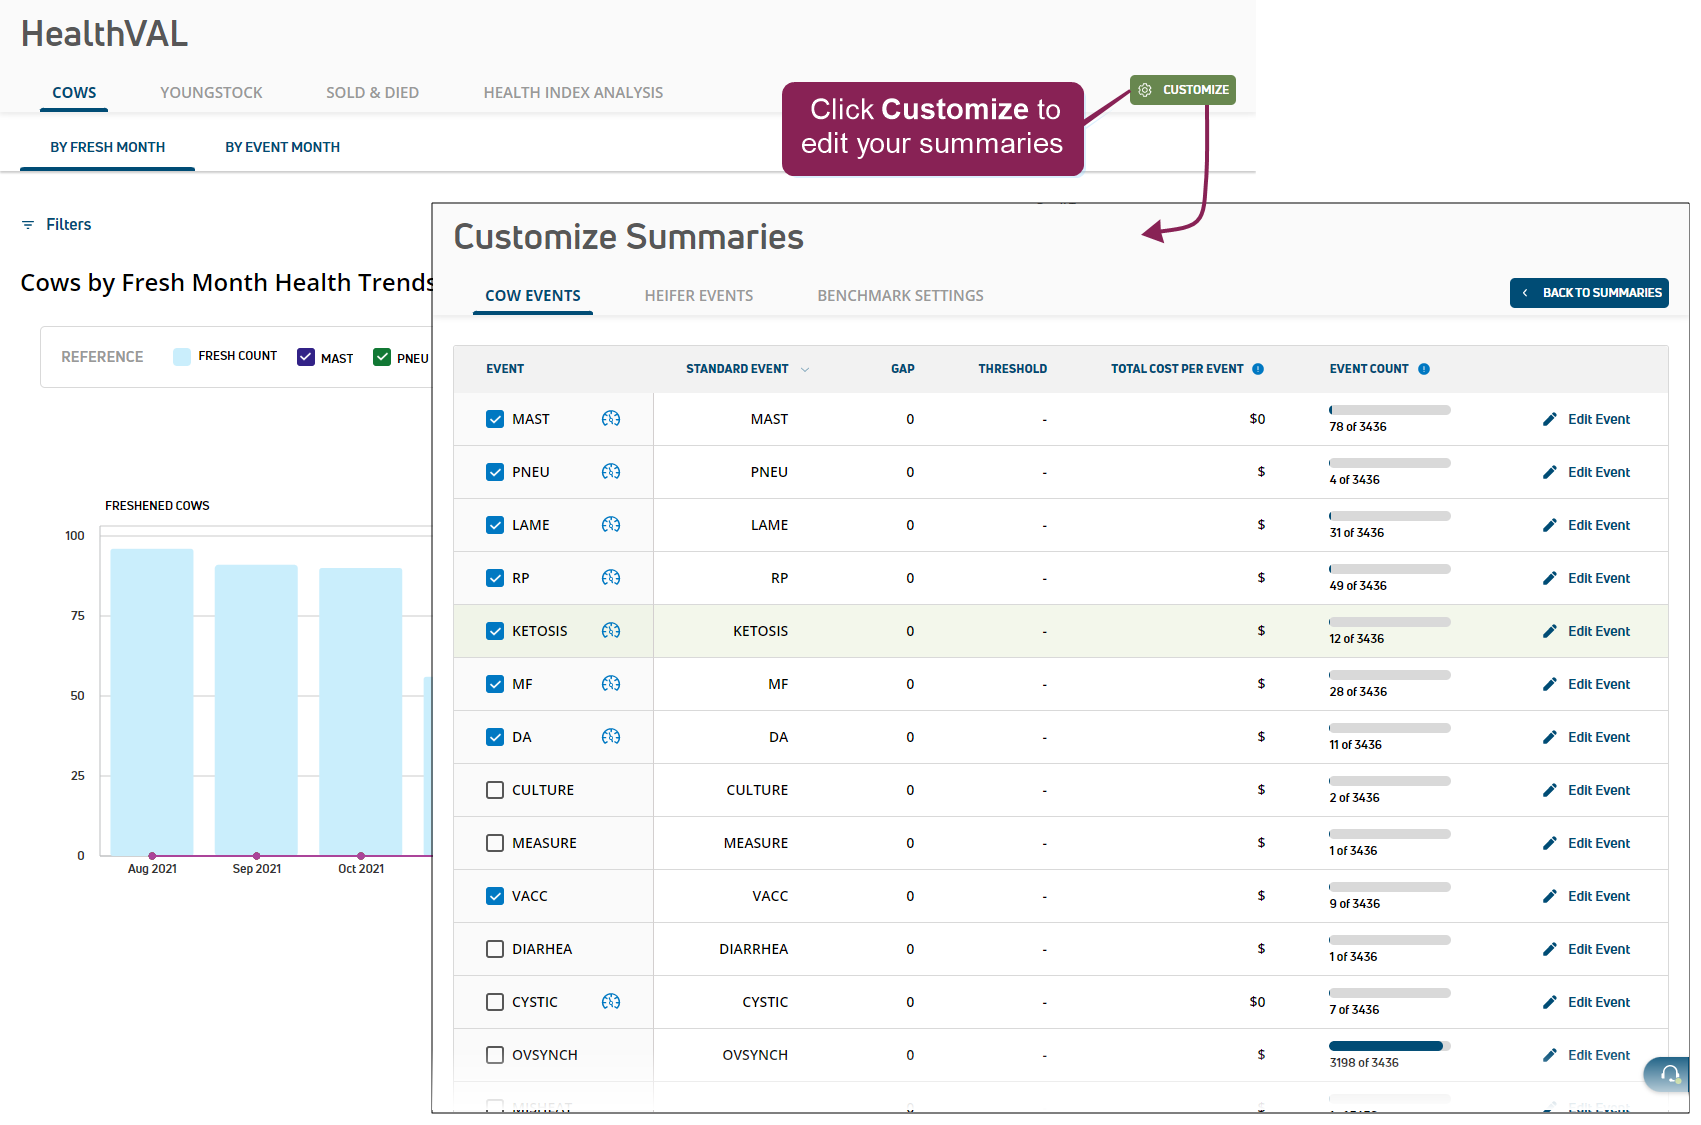
Task: Click the gauge icon in KETOSIS row
Action: [611, 631]
